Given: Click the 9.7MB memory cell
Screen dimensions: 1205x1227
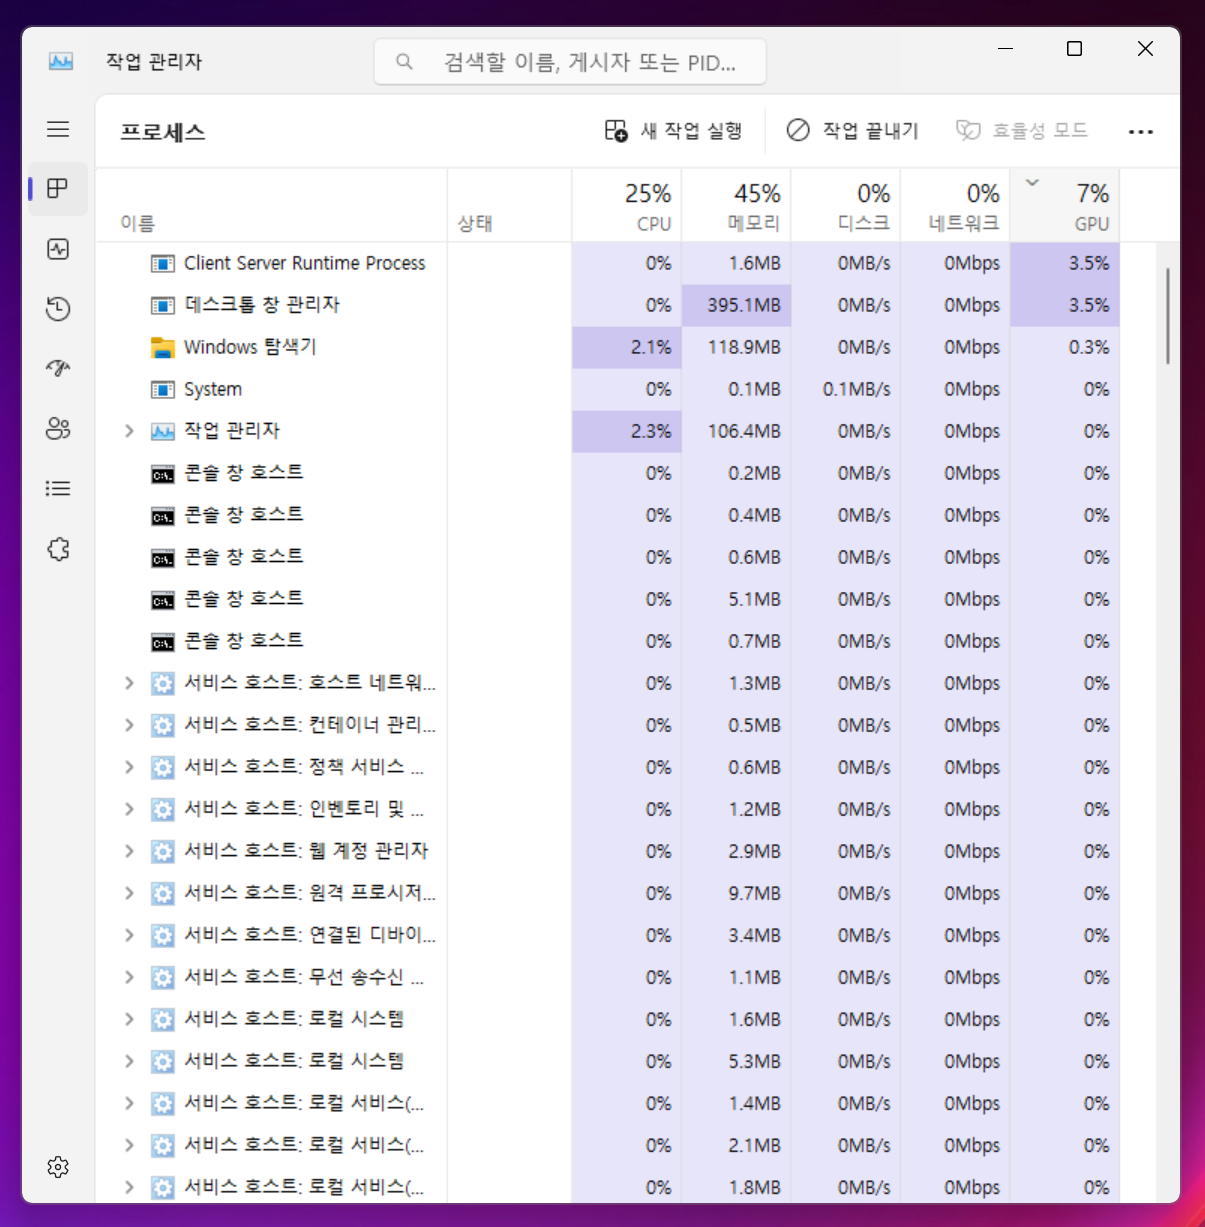Looking at the screenshot, I should pos(736,893).
